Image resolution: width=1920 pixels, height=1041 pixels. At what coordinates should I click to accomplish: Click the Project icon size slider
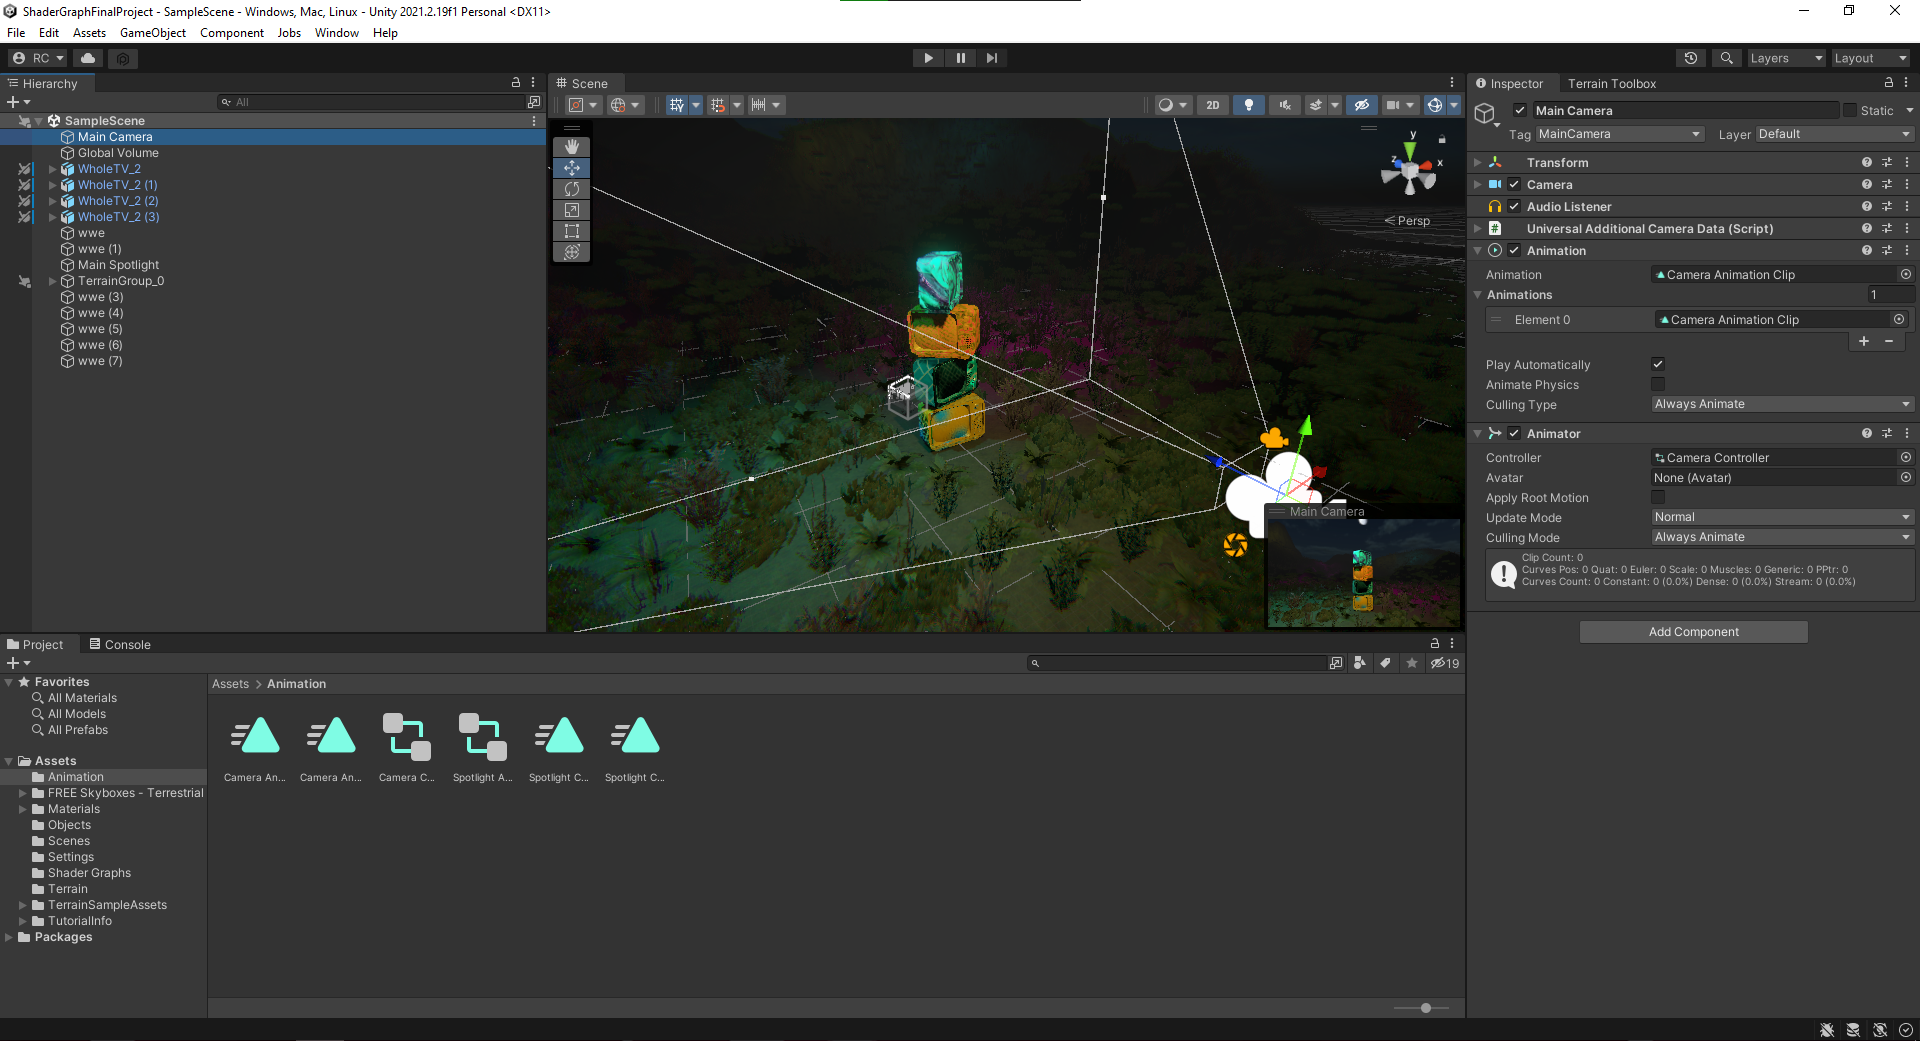click(x=1425, y=1008)
